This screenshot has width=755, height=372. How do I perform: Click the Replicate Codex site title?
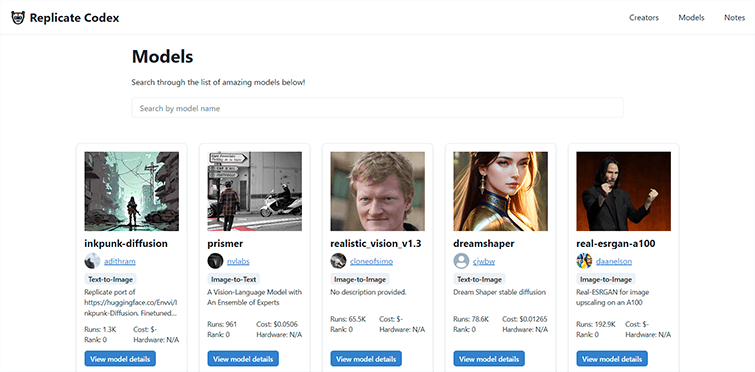pos(75,18)
